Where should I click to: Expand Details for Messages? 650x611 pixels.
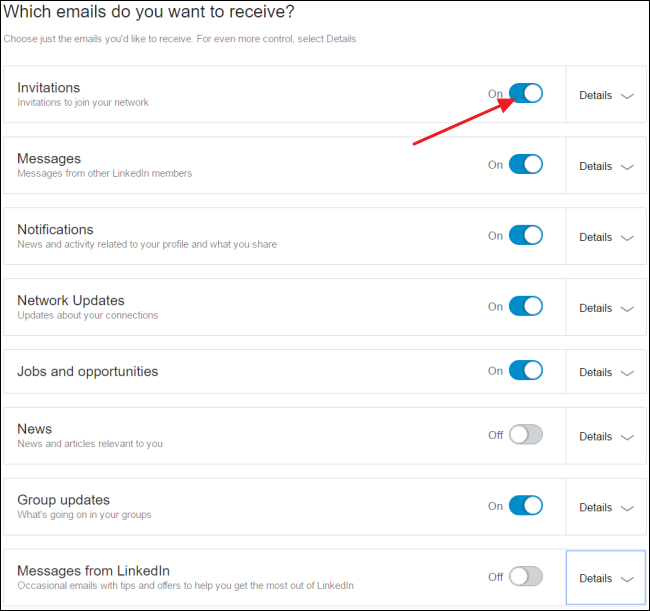pos(606,167)
